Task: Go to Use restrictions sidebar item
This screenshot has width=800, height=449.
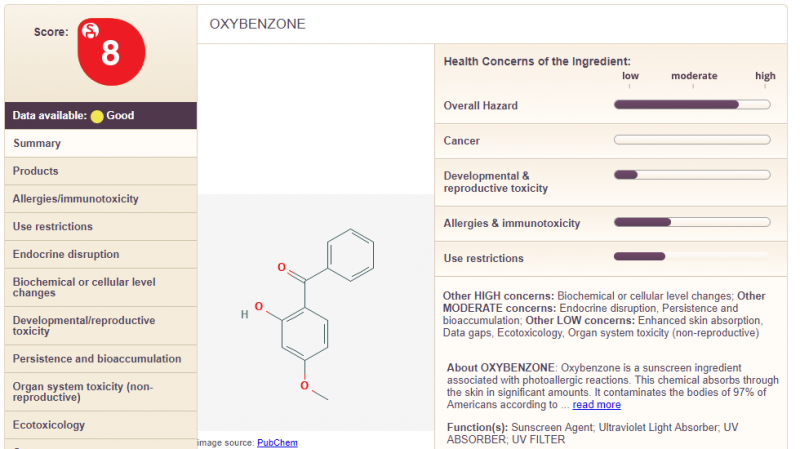Action: click(x=53, y=227)
